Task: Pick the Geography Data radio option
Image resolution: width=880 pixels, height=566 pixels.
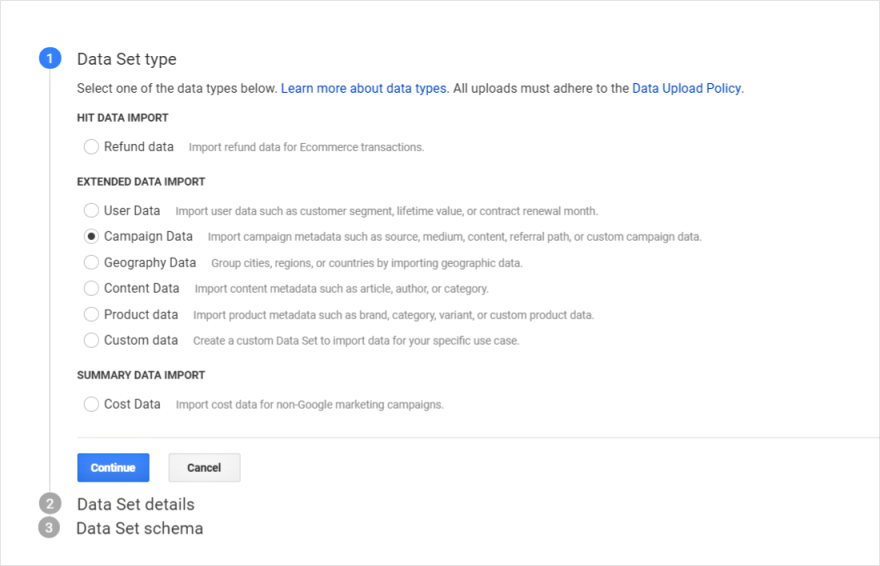Action: 91,262
